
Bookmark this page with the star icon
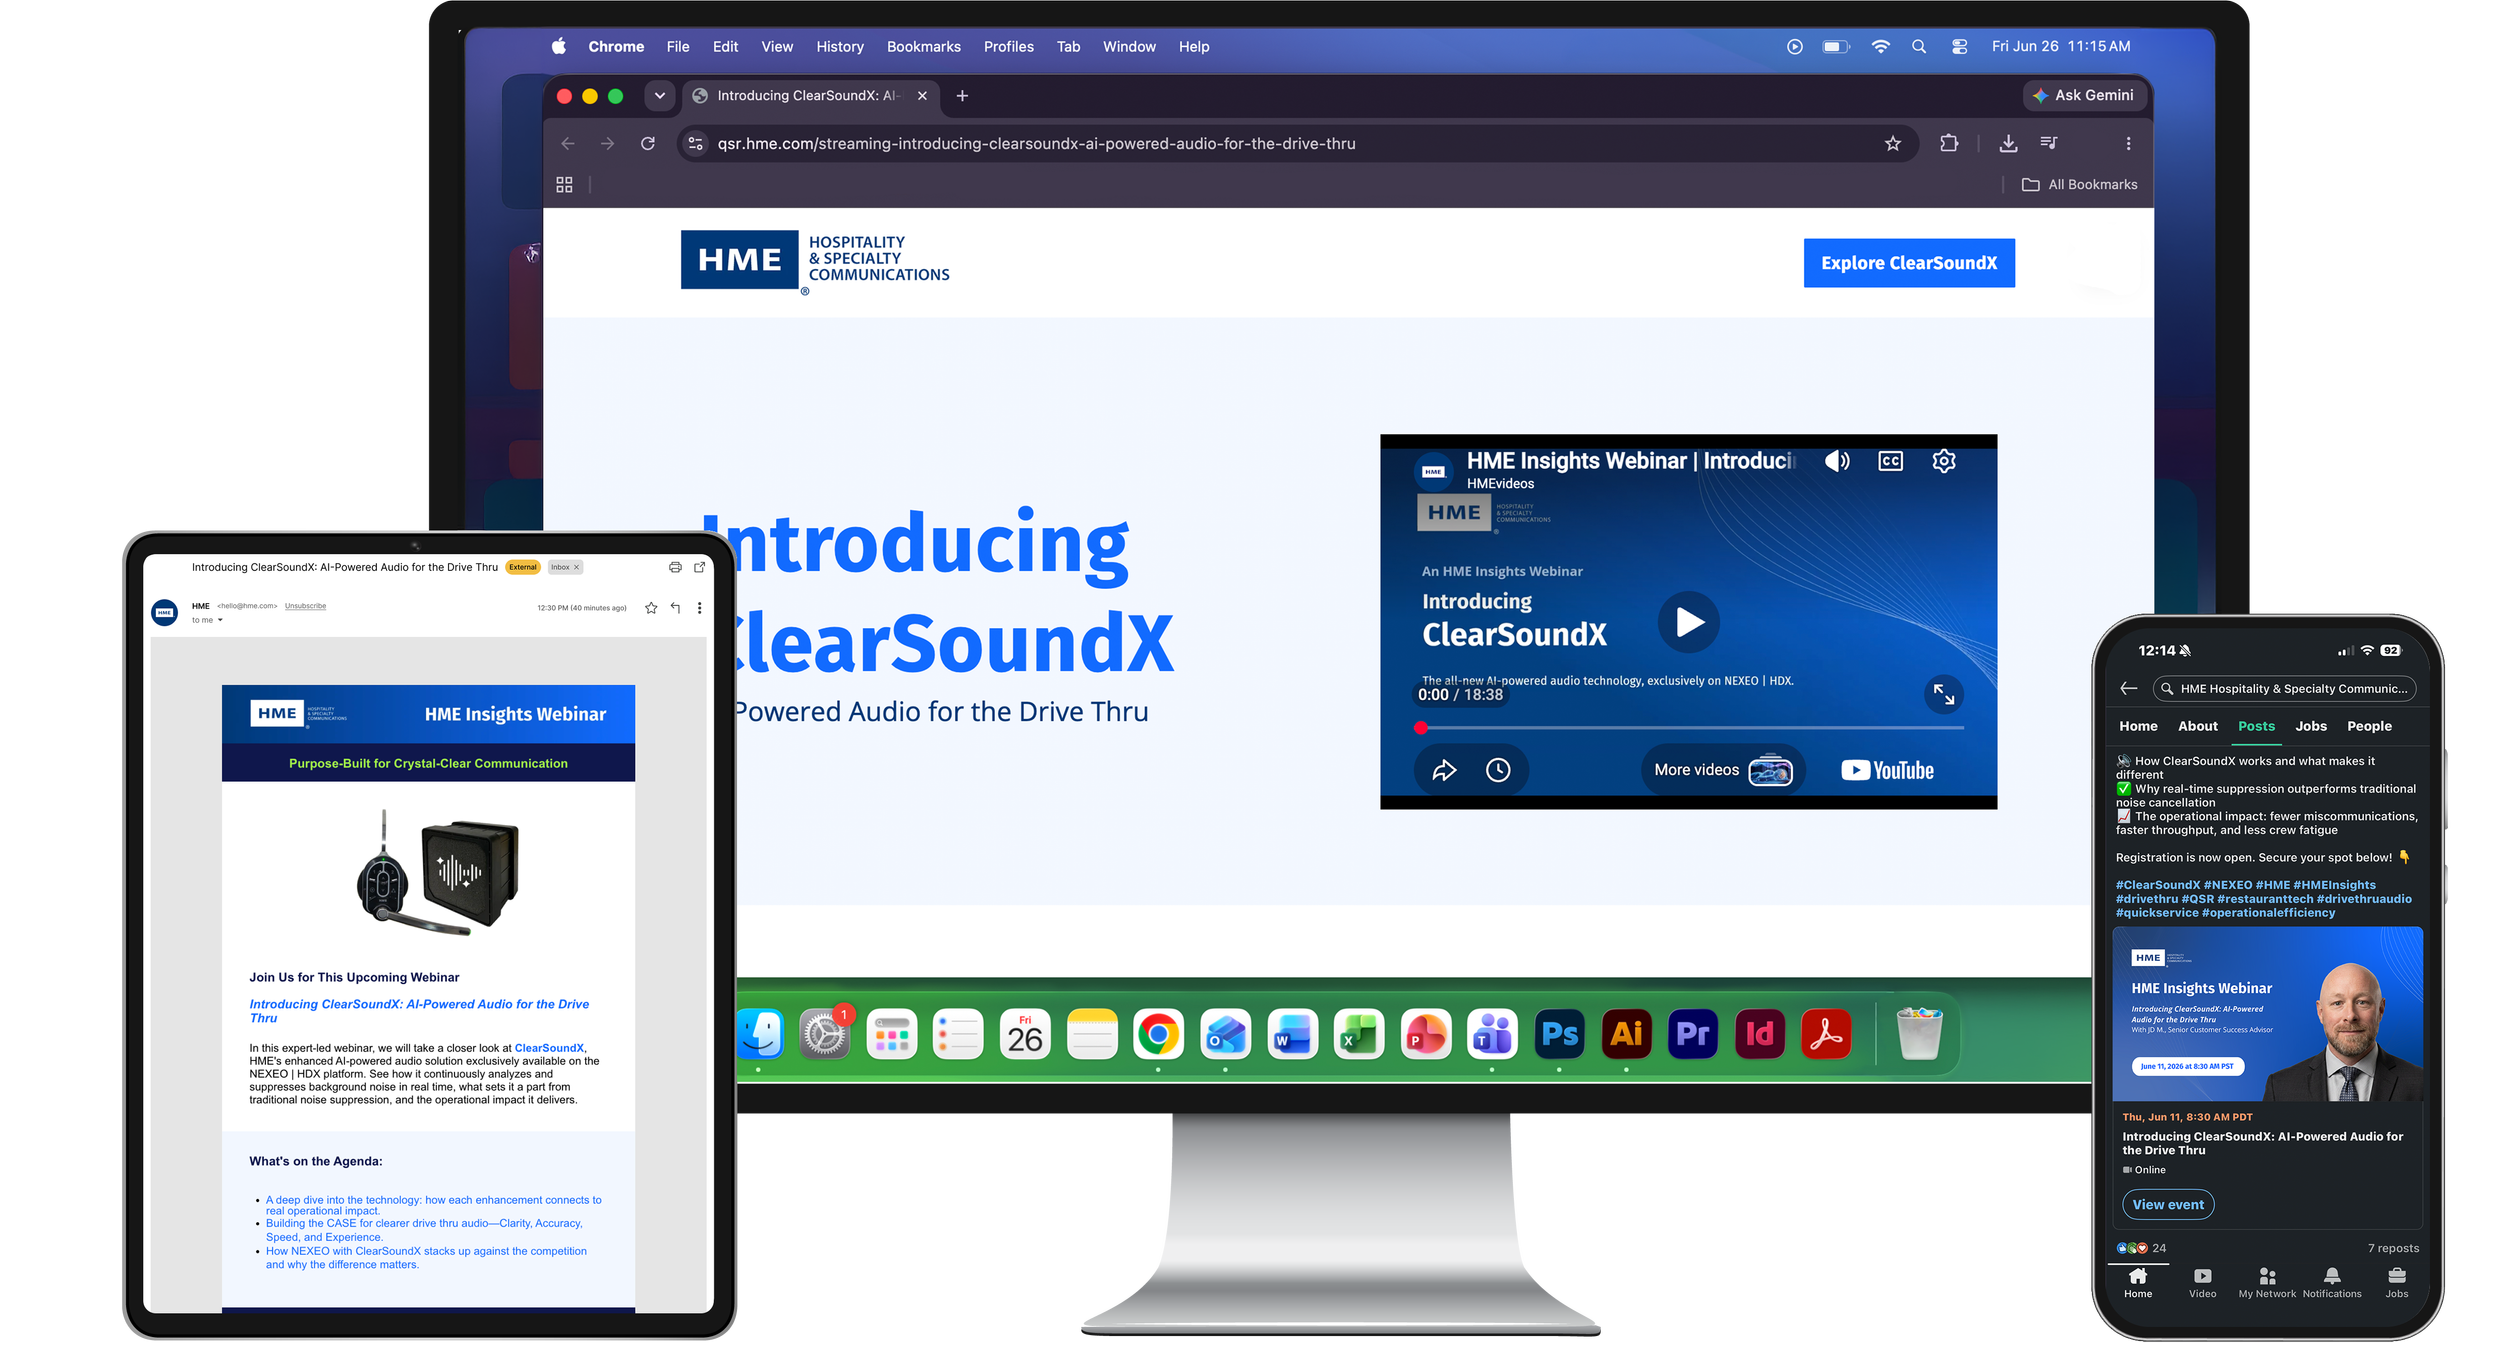(1892, 144)
